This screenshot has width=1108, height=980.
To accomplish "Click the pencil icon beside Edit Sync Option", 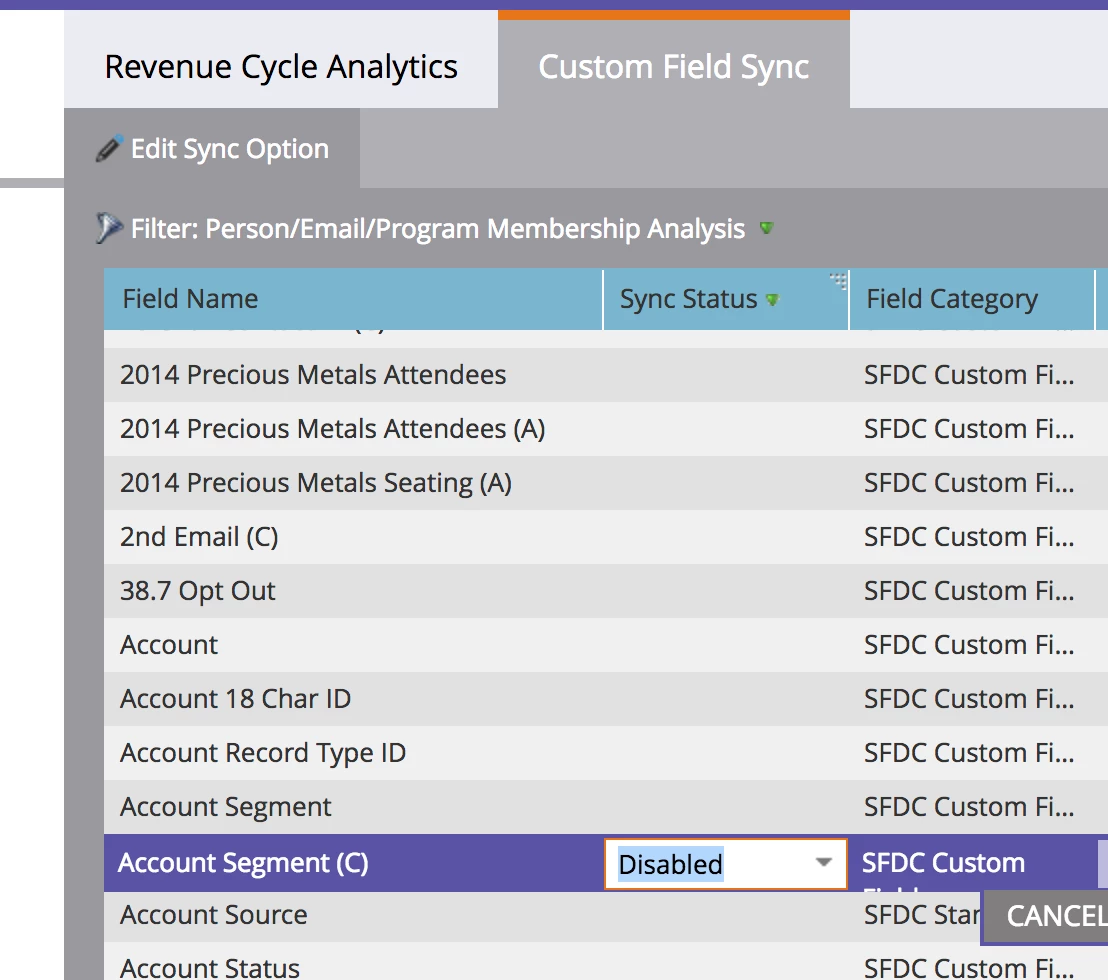I will [110, 148].
